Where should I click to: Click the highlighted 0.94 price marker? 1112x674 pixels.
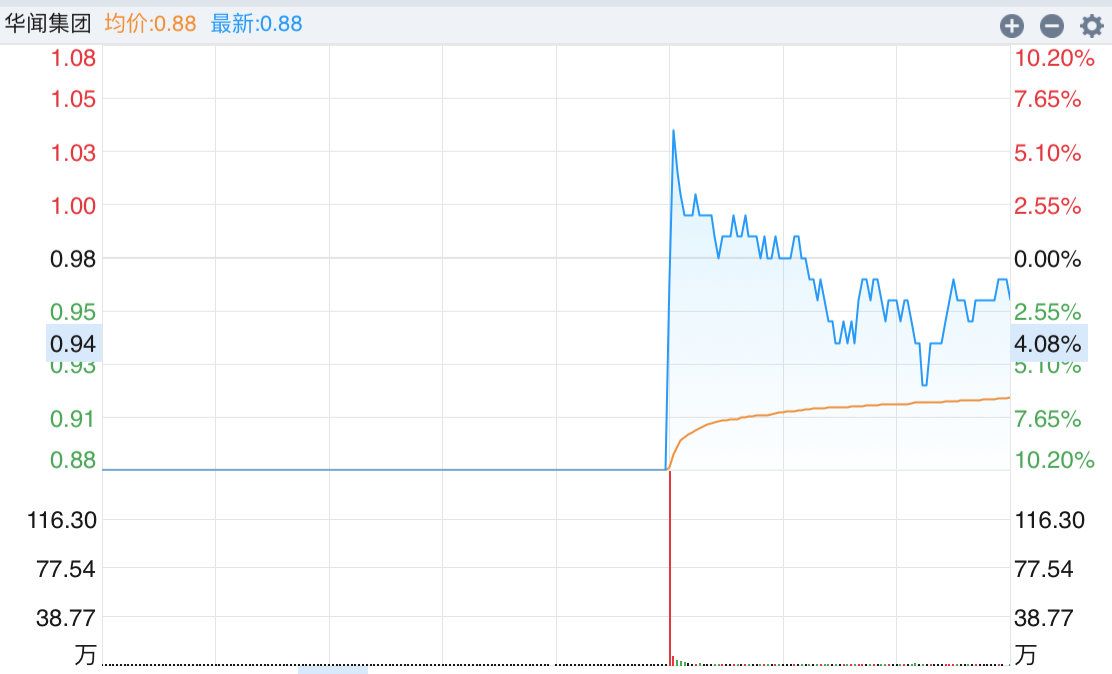pos(74,344)
